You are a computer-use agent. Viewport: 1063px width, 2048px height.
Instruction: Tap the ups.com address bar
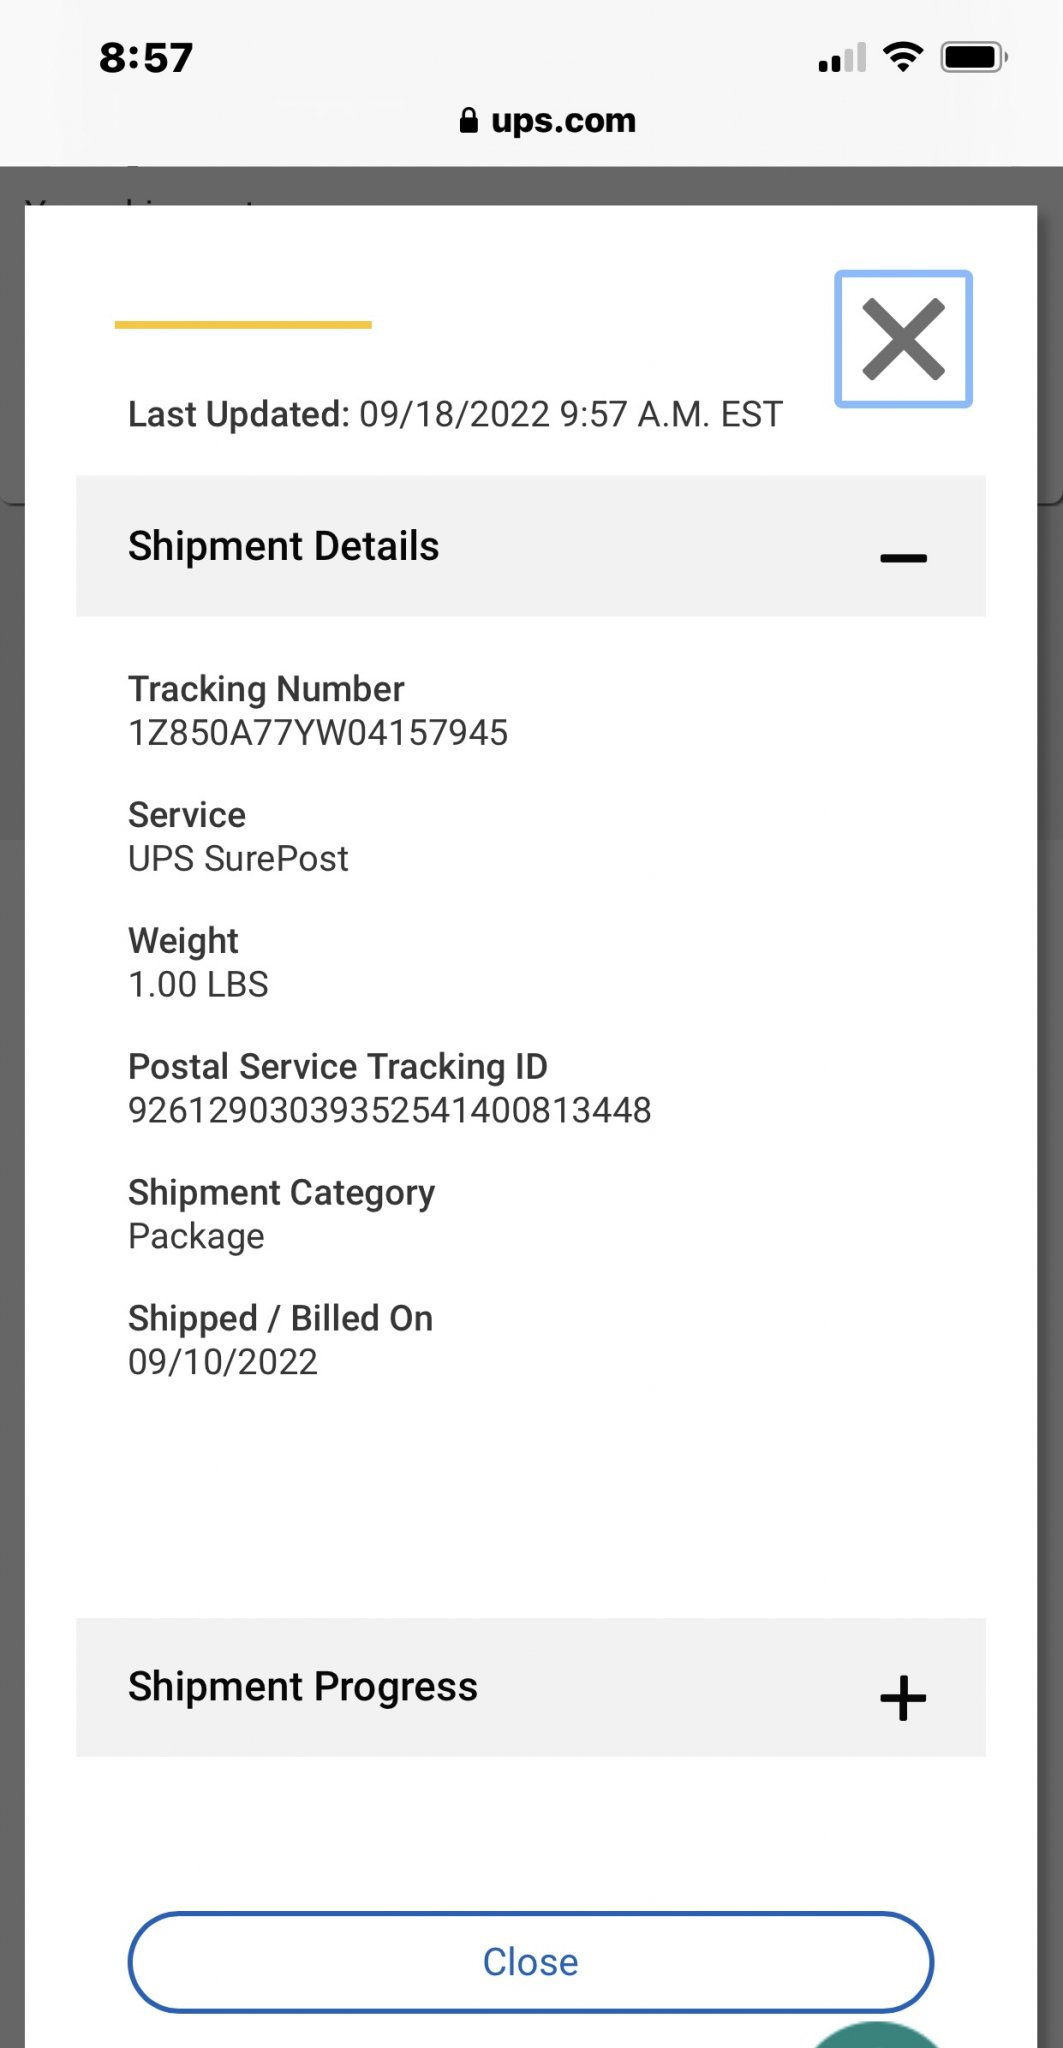547,120
